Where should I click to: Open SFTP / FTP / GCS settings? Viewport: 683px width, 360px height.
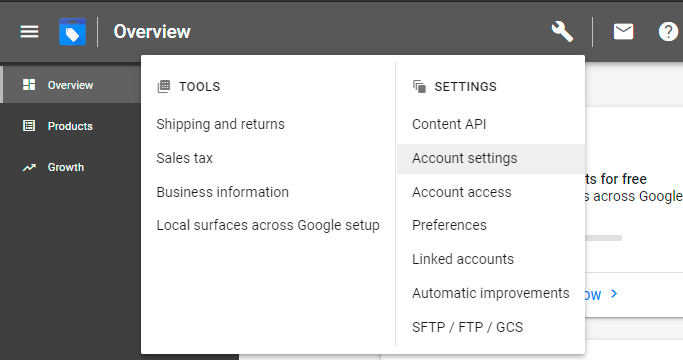point(467,327)
